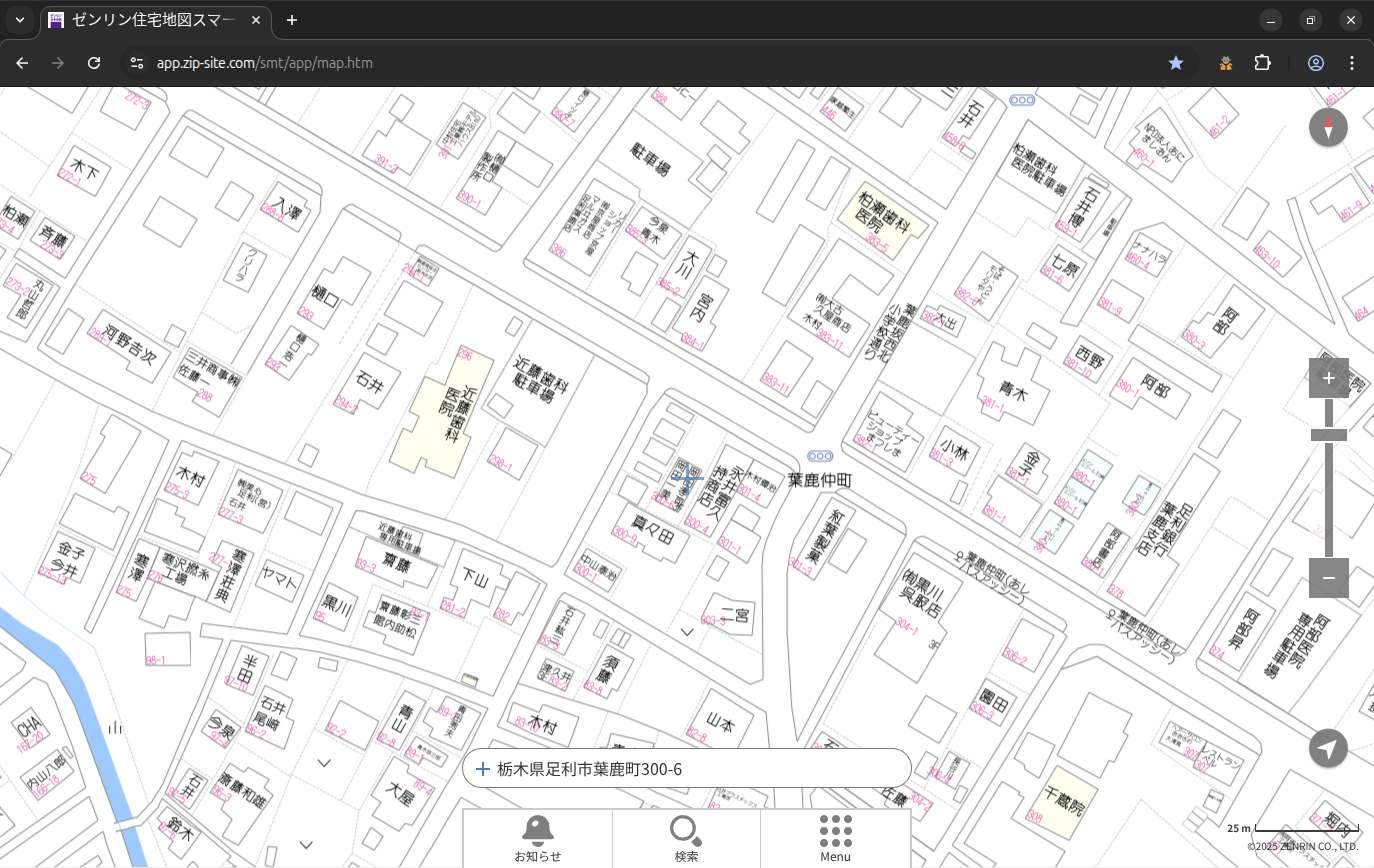Open 検索 search magnifier
The height and width of the screenshot is (868, 1374).
pos(686,838)
